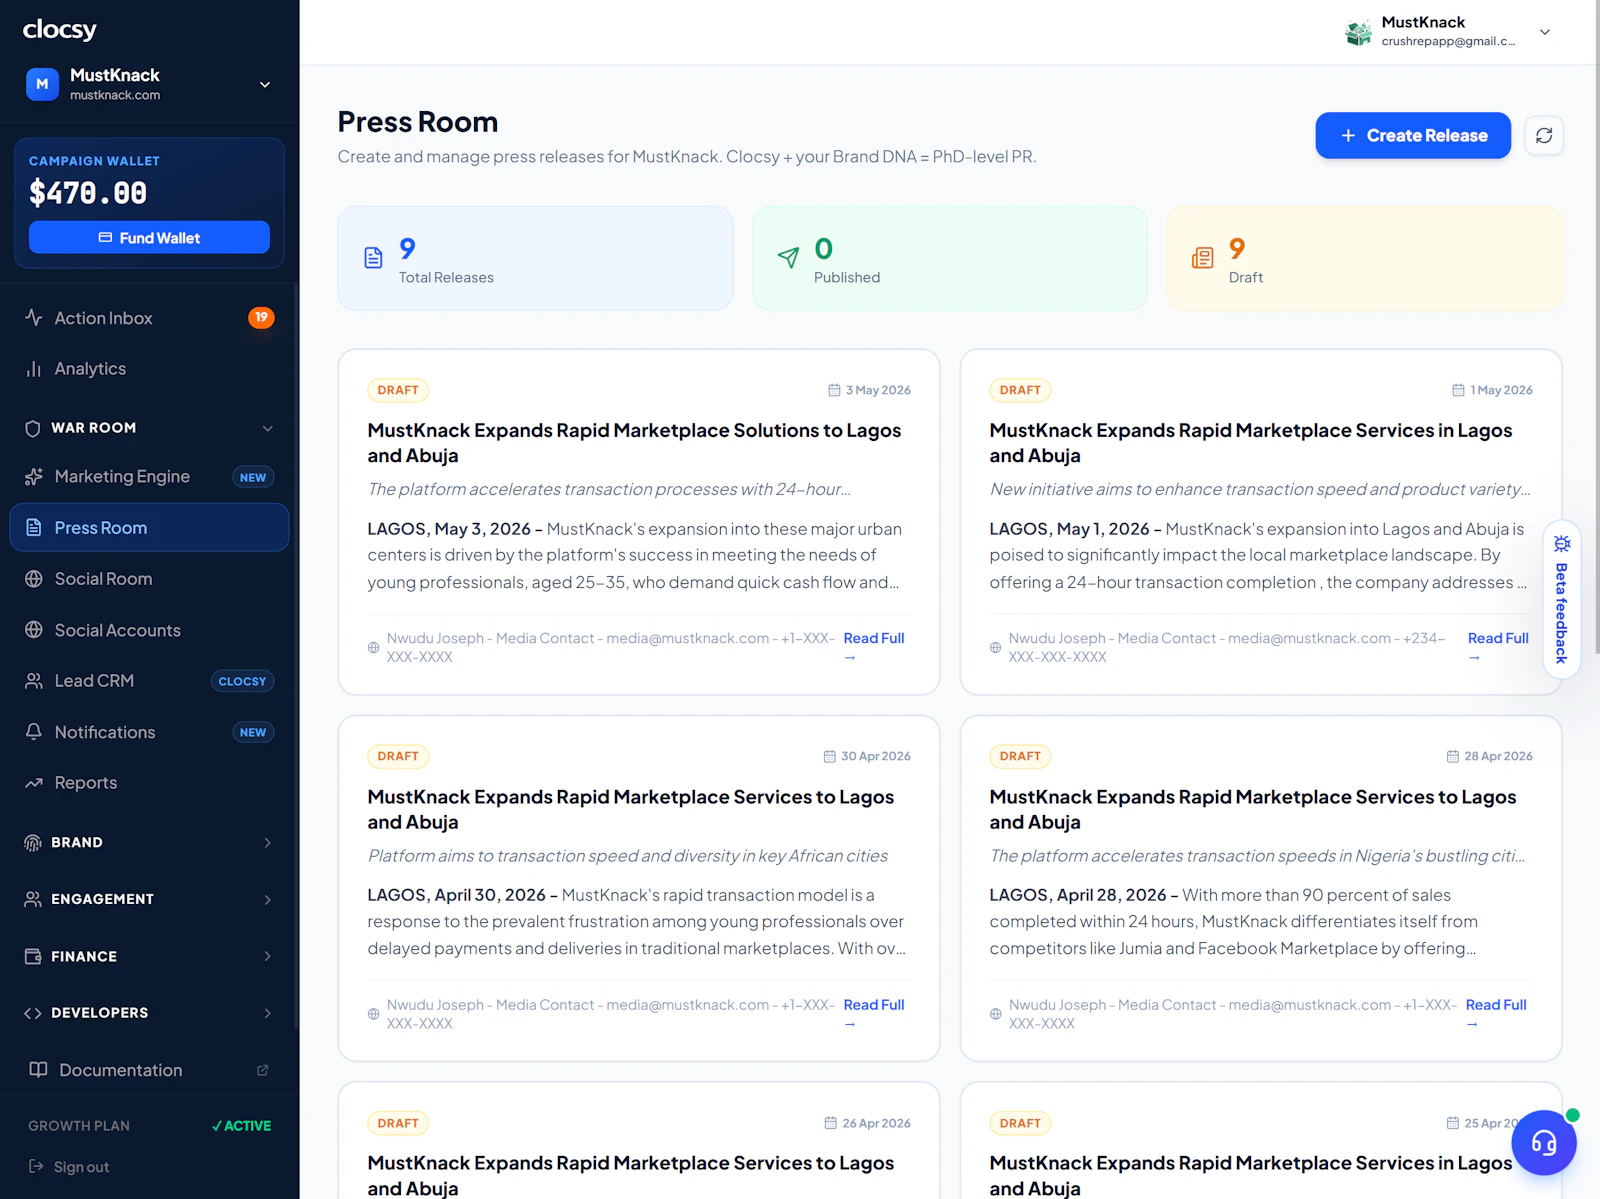Click the 30 Apr 2026 date label

(867, 756)
